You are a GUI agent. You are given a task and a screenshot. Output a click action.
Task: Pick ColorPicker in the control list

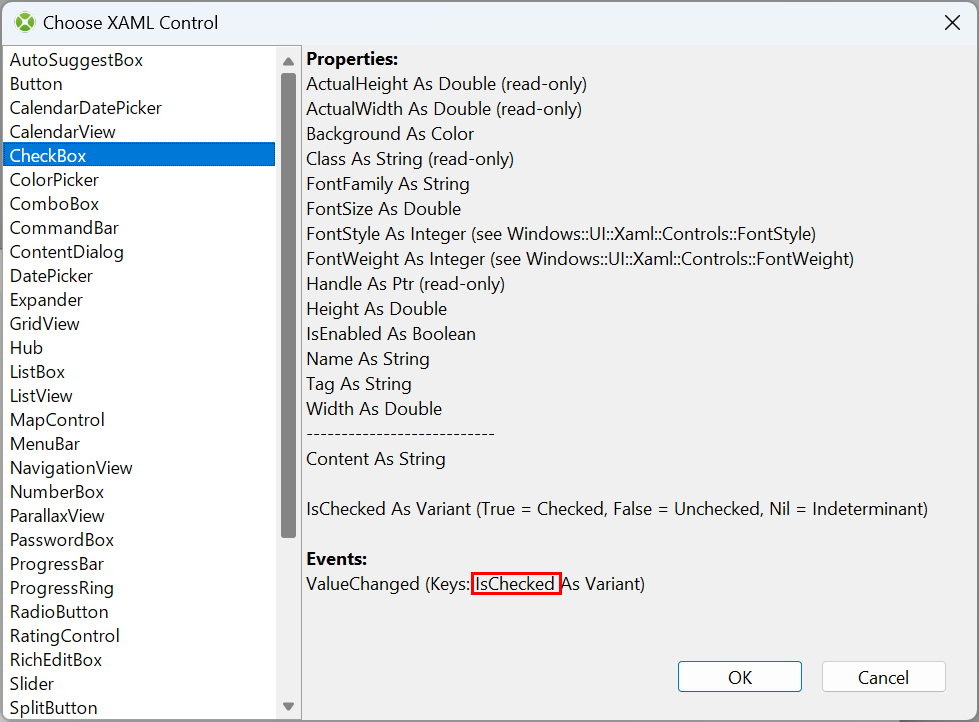139,180
